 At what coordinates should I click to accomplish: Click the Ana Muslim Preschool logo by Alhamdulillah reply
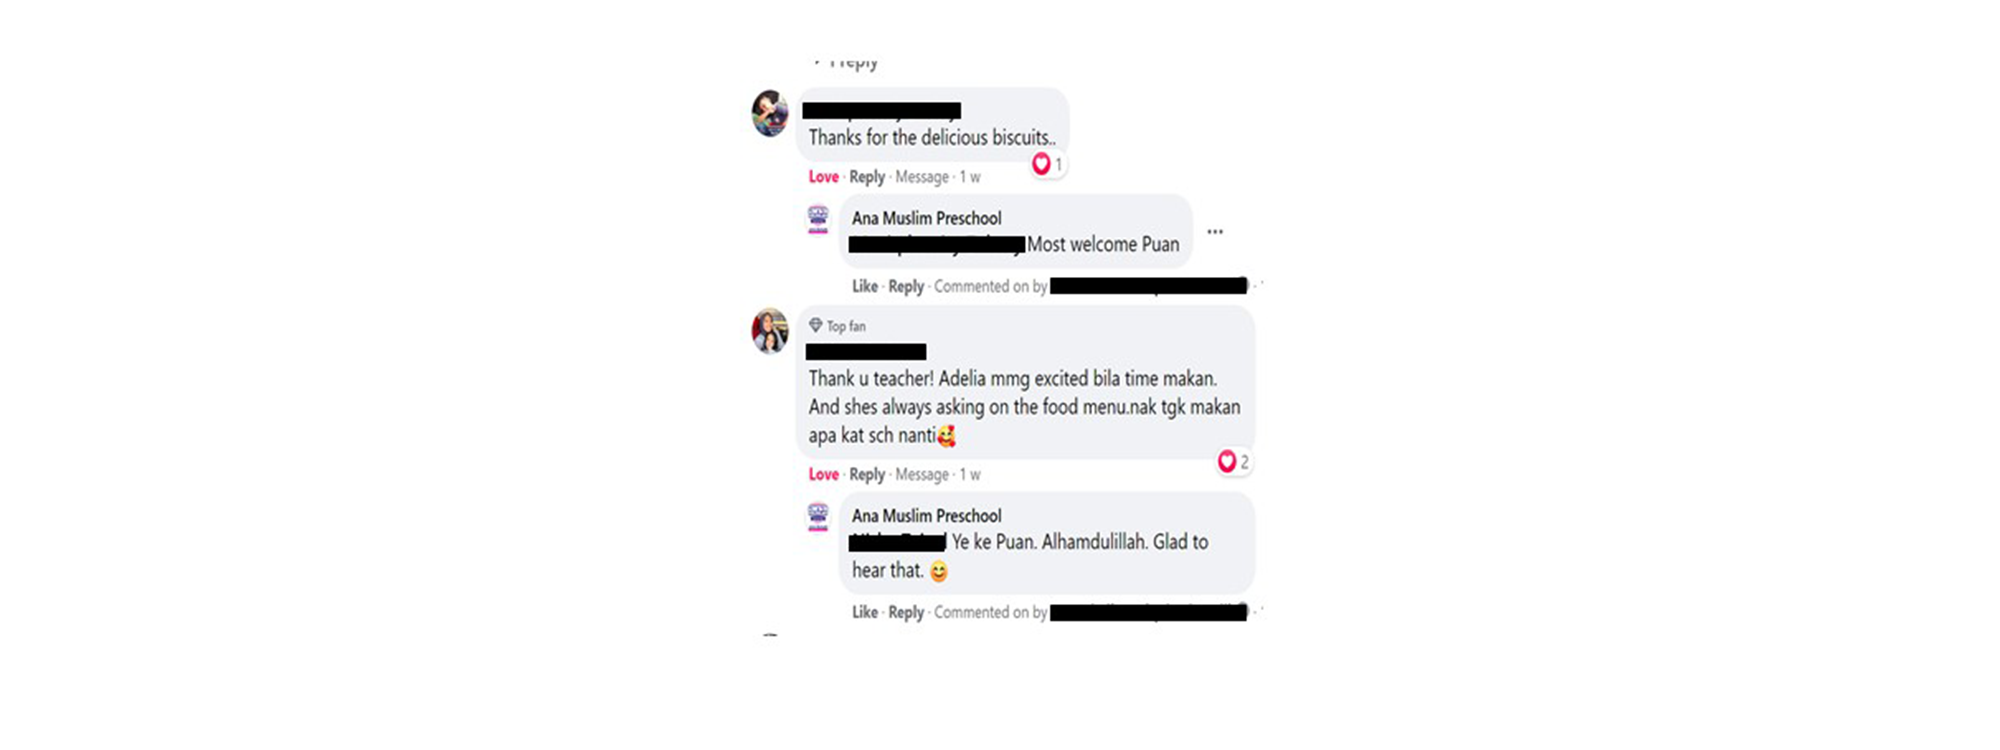click(x=818, y=517)
